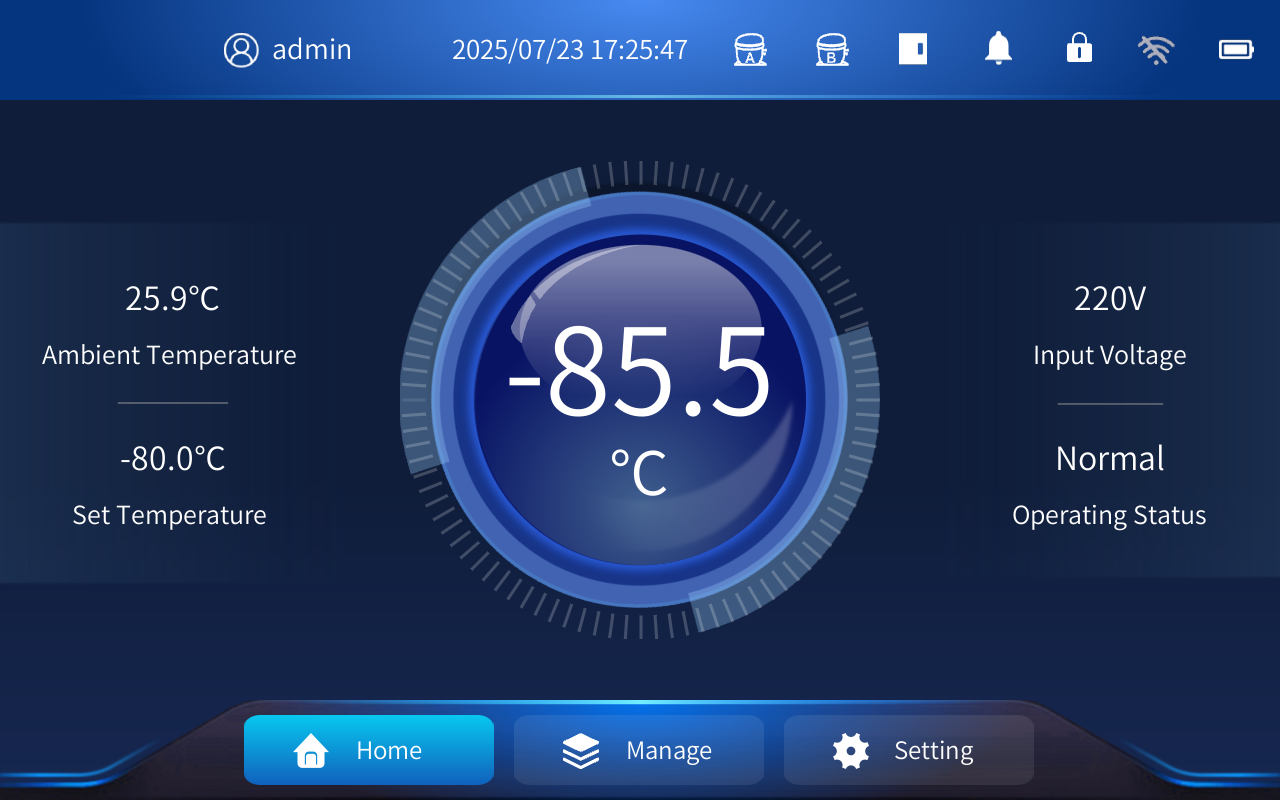1280x800 pixels.
Task: Click the stacked layers Manage icon
Action: 581,750
